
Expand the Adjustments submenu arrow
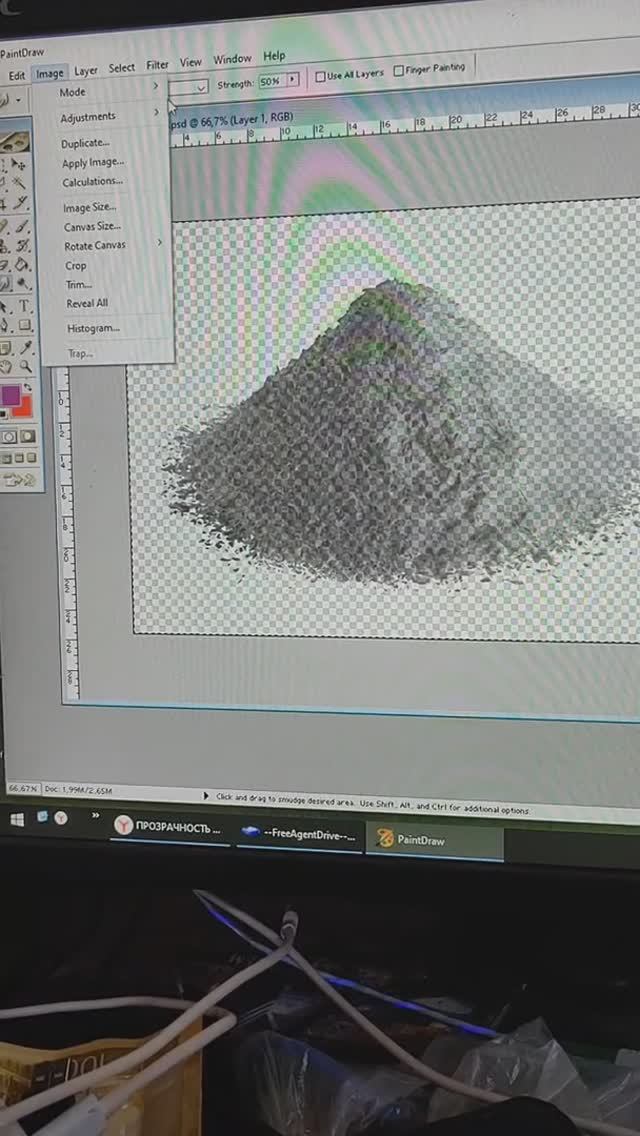(156, 112)
